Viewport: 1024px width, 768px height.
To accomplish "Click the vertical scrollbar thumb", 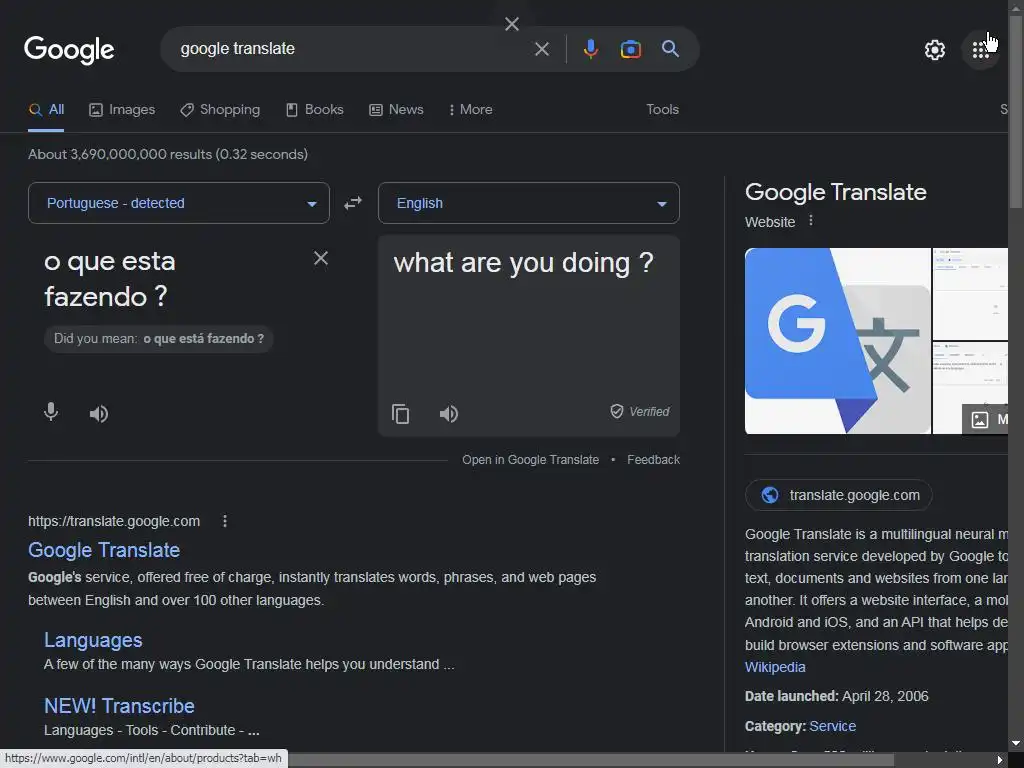I will 1016,112.
